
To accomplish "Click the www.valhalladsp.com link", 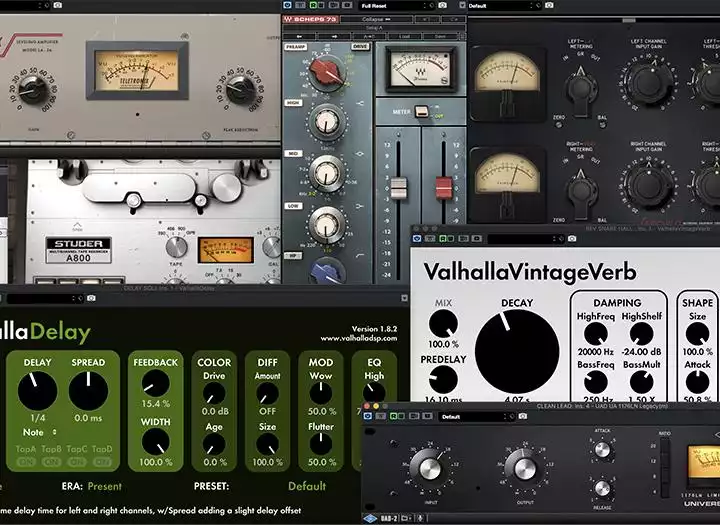I will pyautogui.click(x=359, y=339).
